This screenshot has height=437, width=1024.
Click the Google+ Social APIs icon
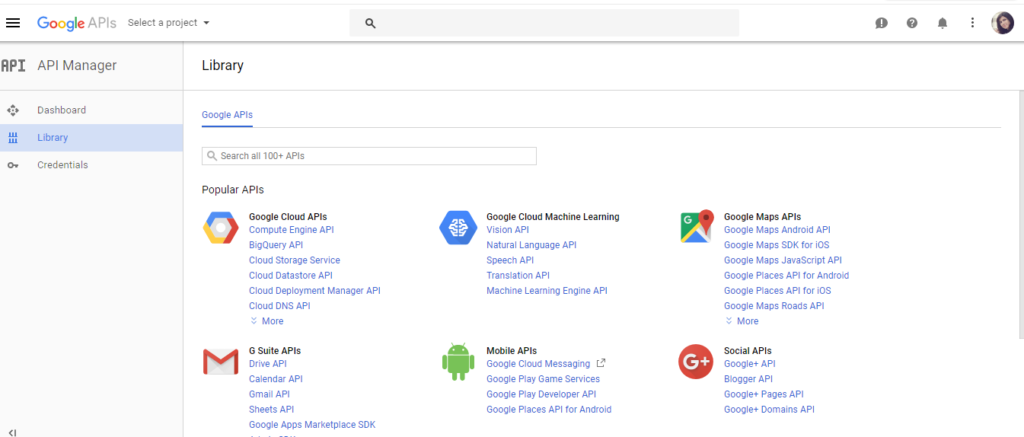[x=696, y=362]
